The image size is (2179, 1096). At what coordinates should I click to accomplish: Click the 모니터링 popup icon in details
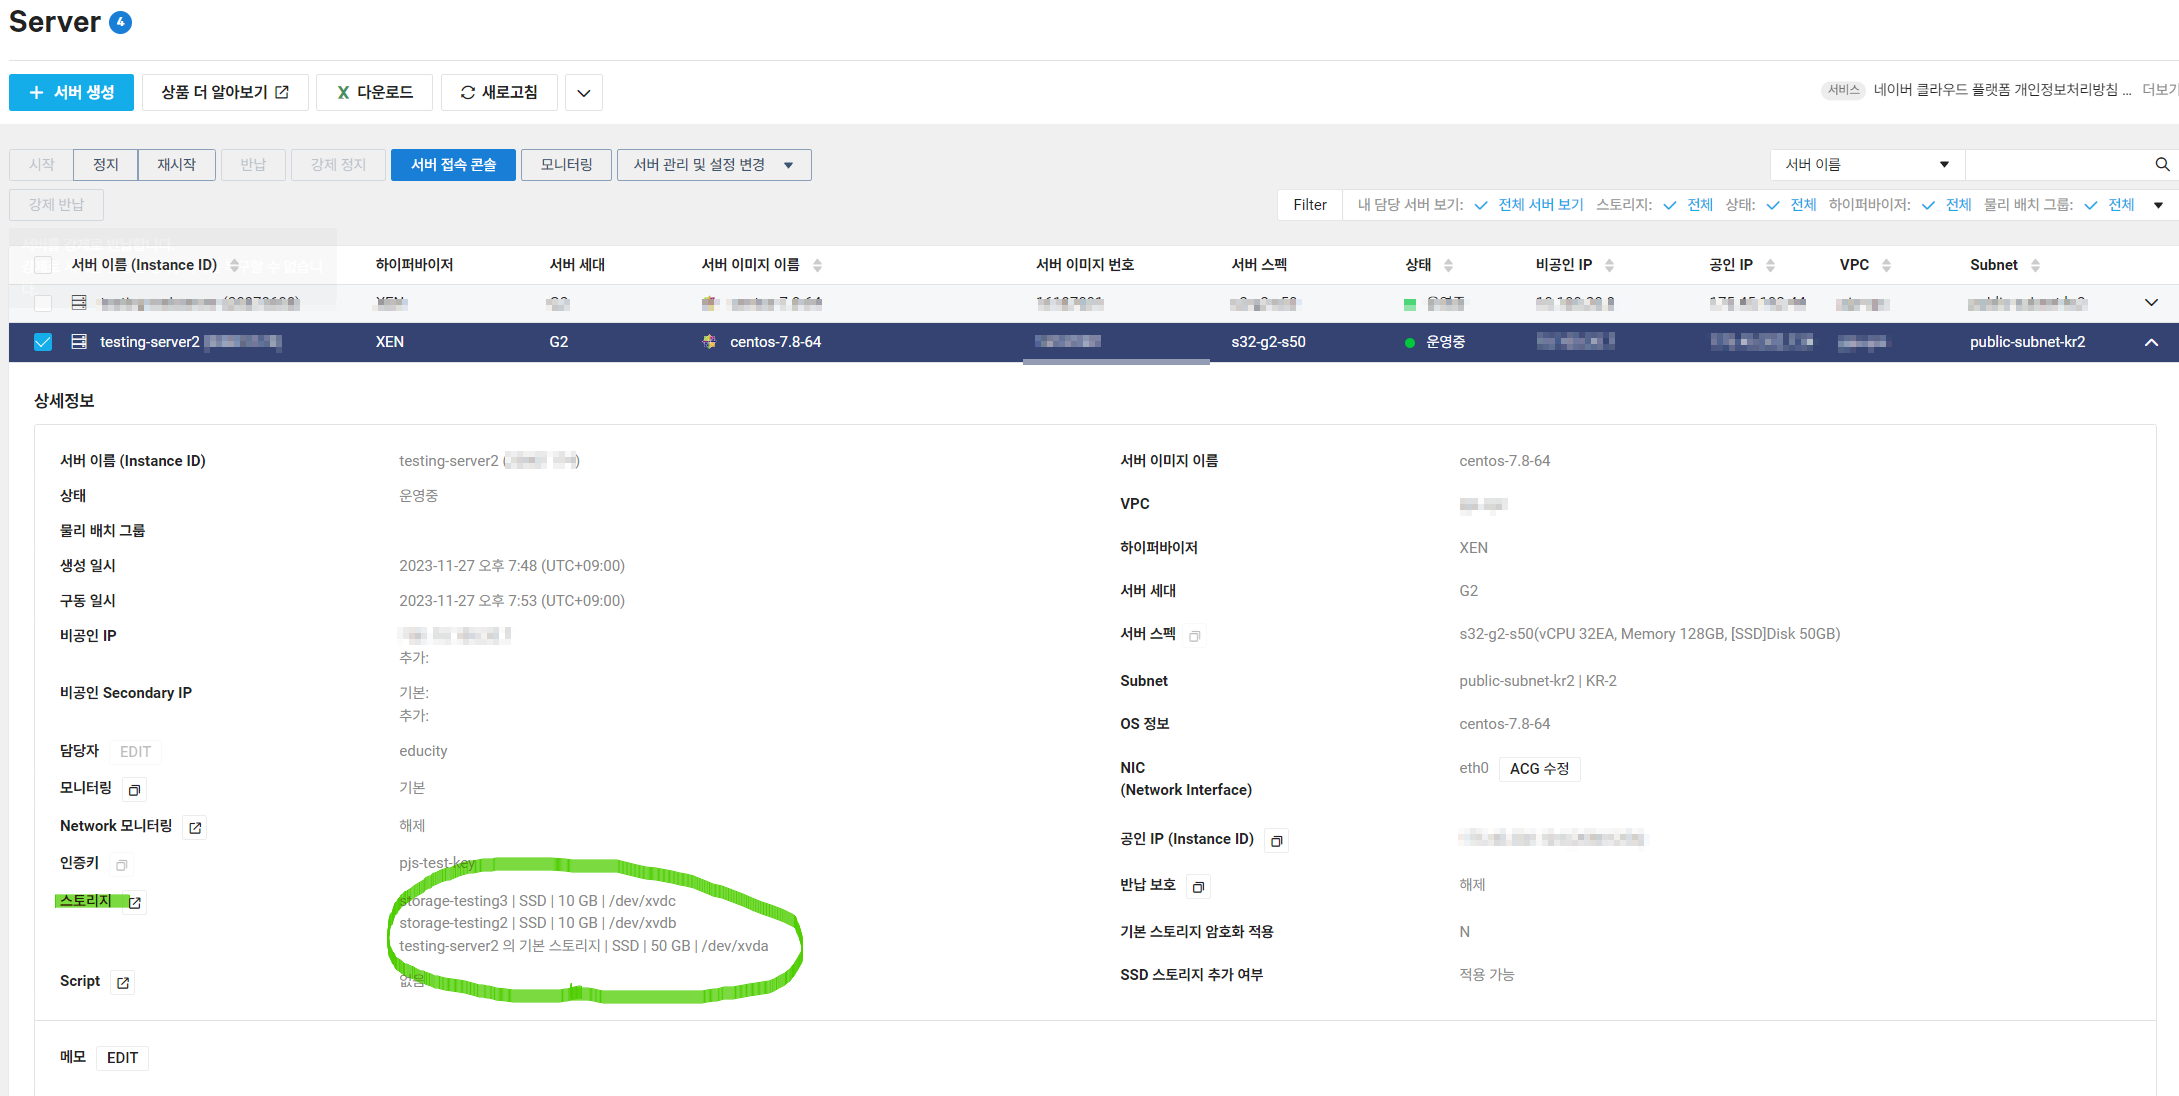(134, 790)
